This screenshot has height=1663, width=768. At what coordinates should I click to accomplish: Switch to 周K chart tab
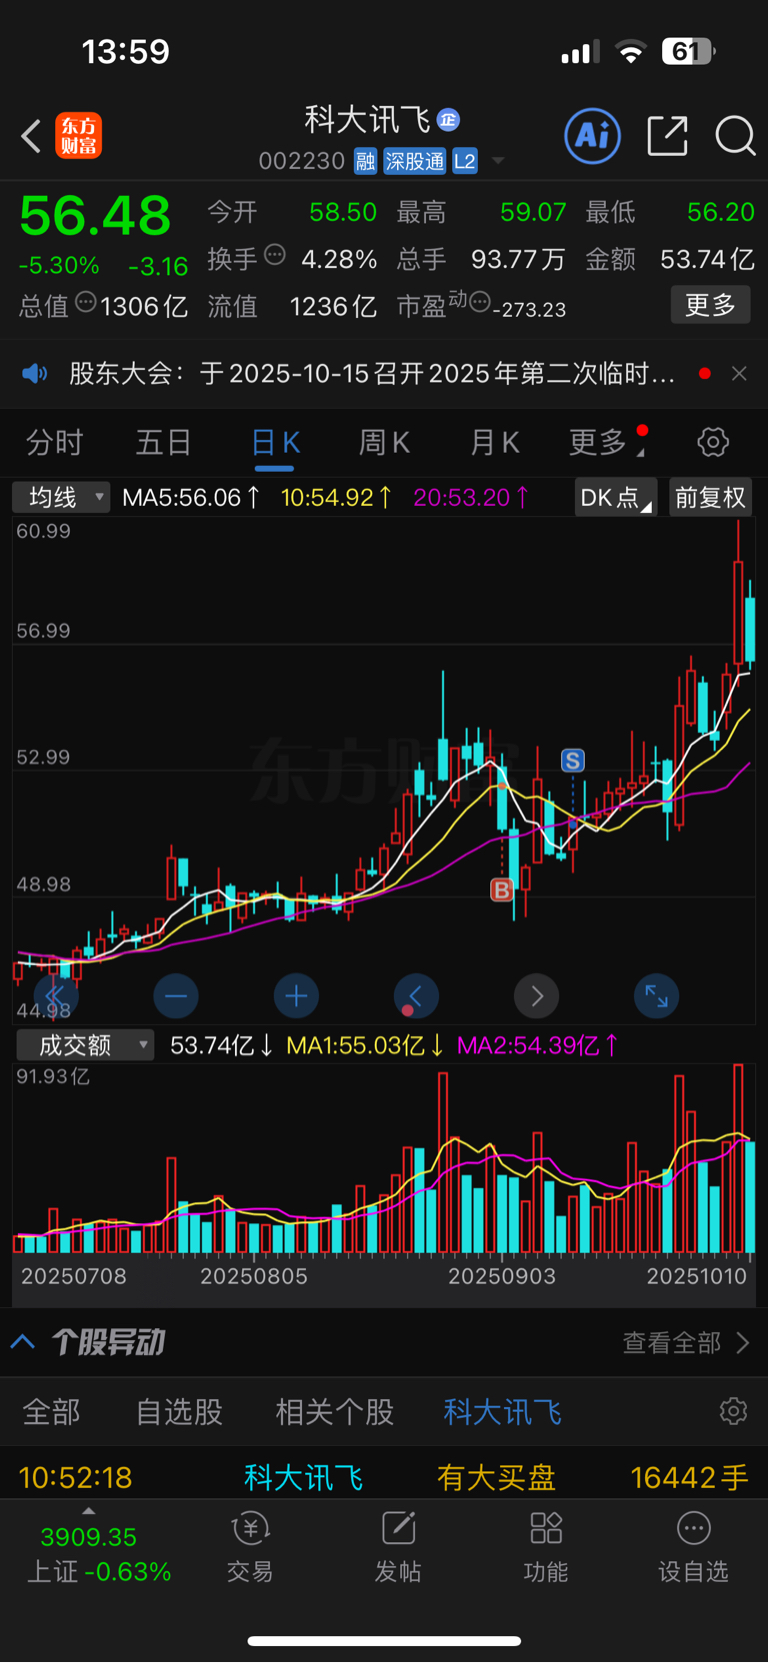[x=384, y=442]
